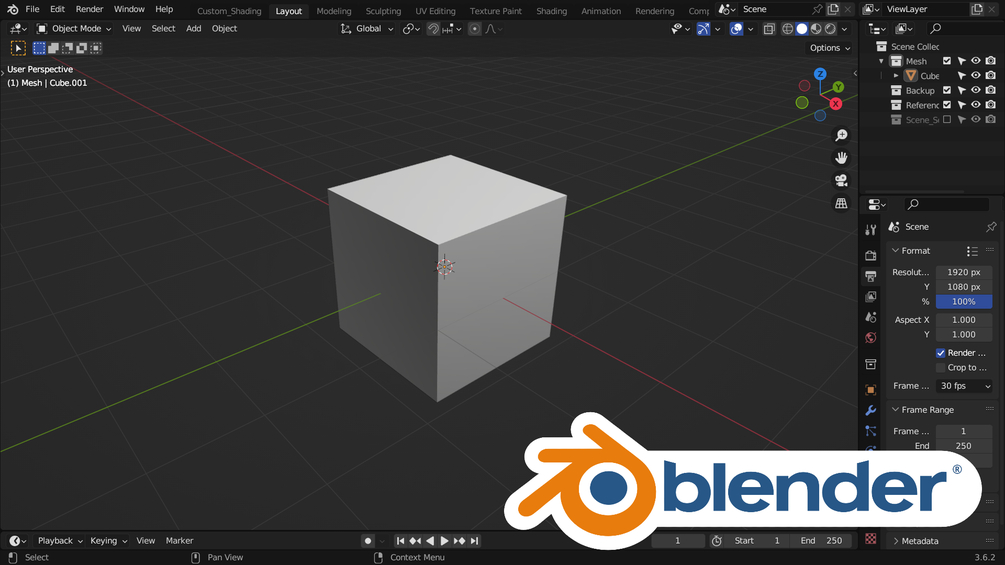This screenshot has width=1005, height=565.
Task: Open the Render menu
Action: point(89,10)
